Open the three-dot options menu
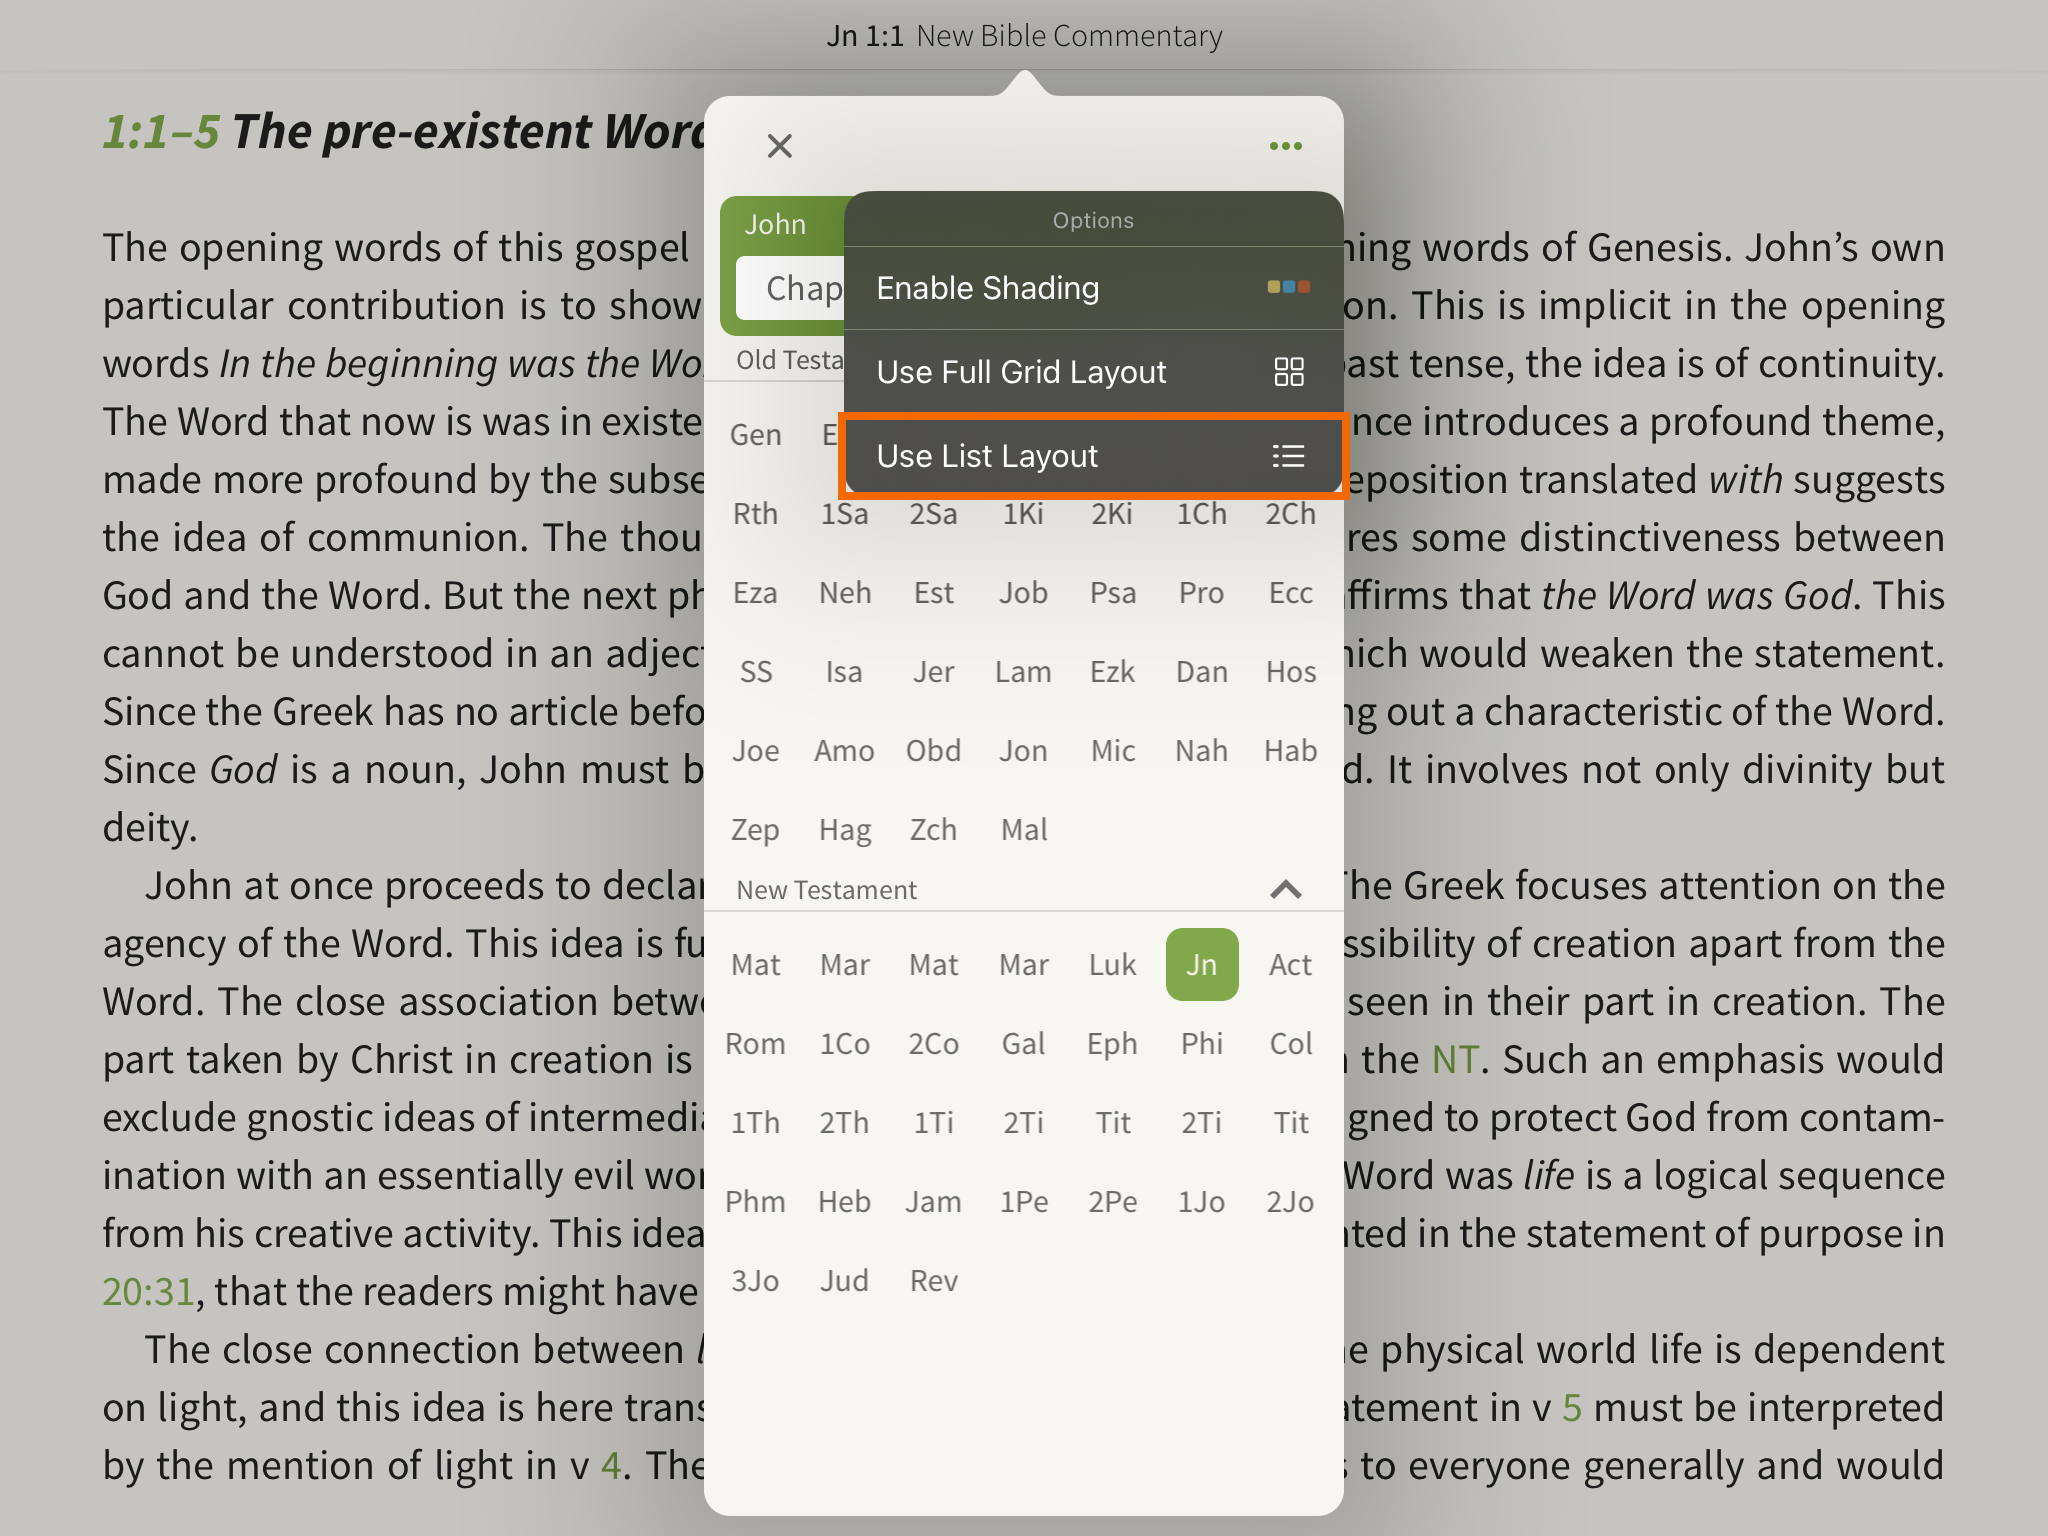 [x=1285, y=146]
